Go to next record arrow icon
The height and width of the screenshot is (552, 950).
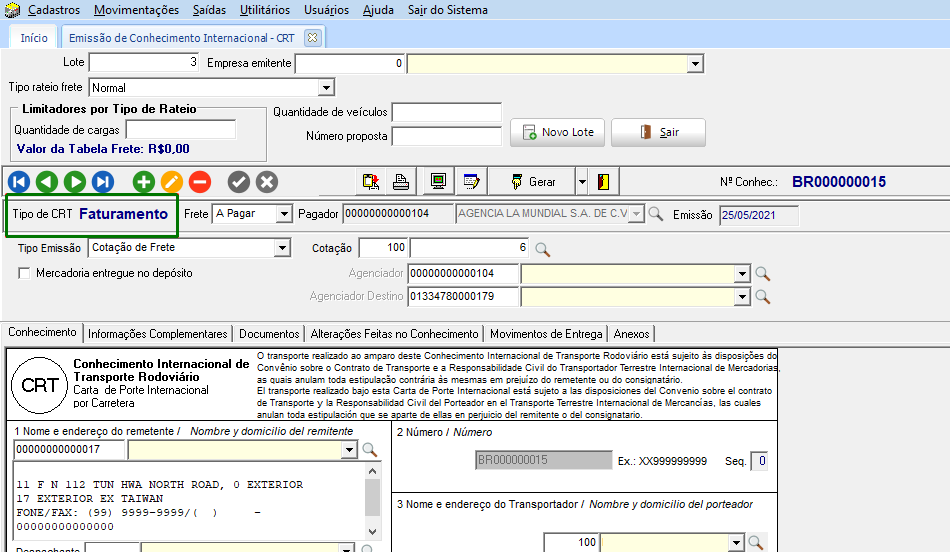click(75, 182)
